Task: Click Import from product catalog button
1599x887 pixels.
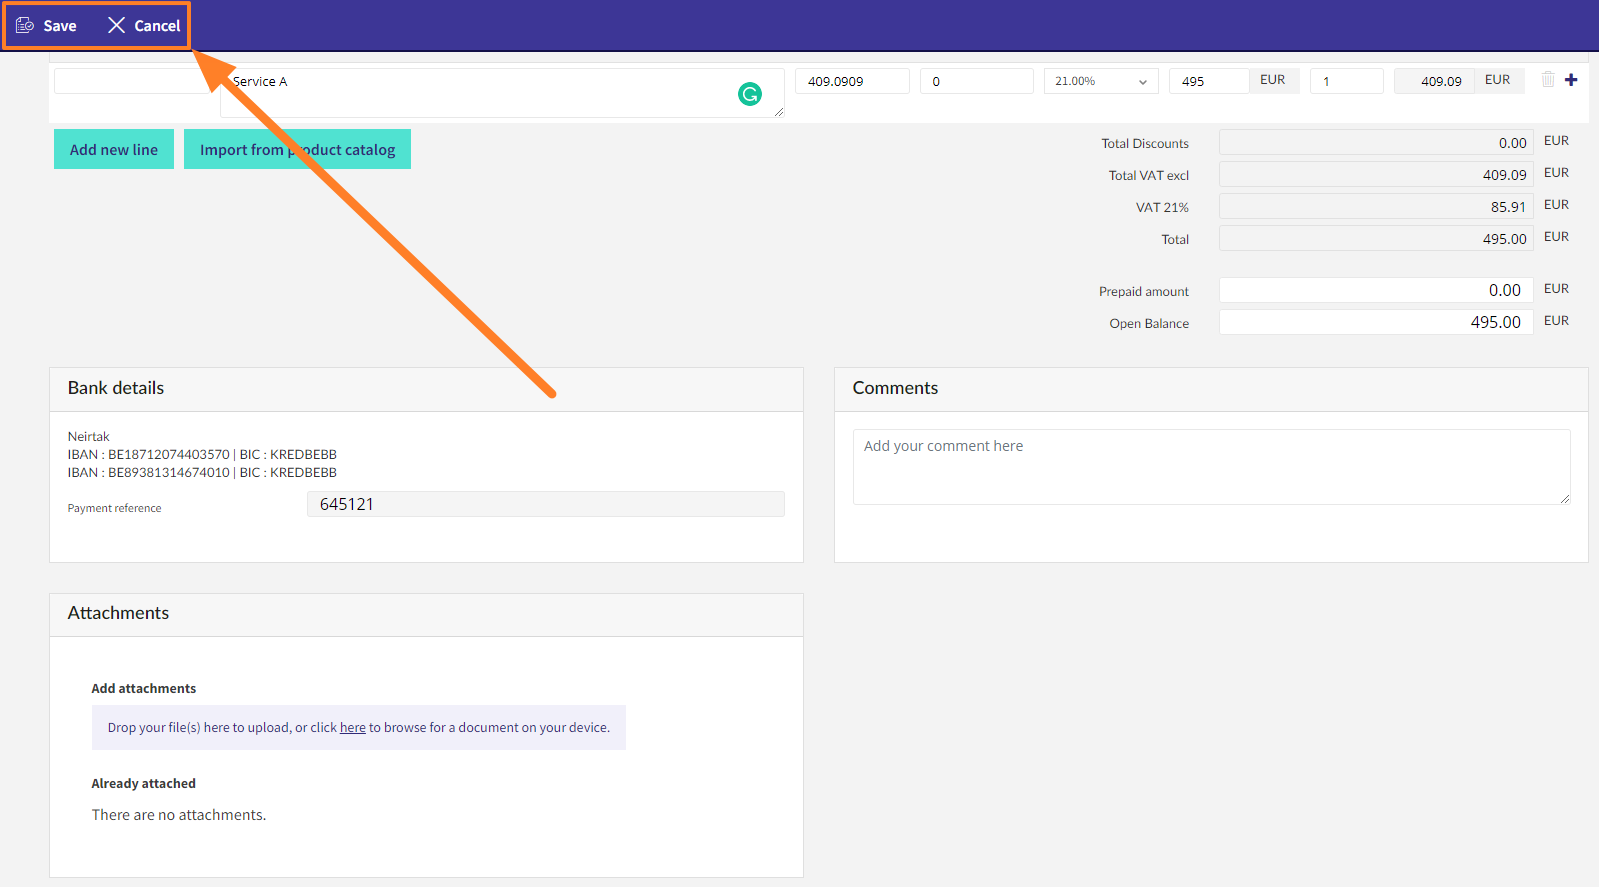Action: (x=297, y=149)
